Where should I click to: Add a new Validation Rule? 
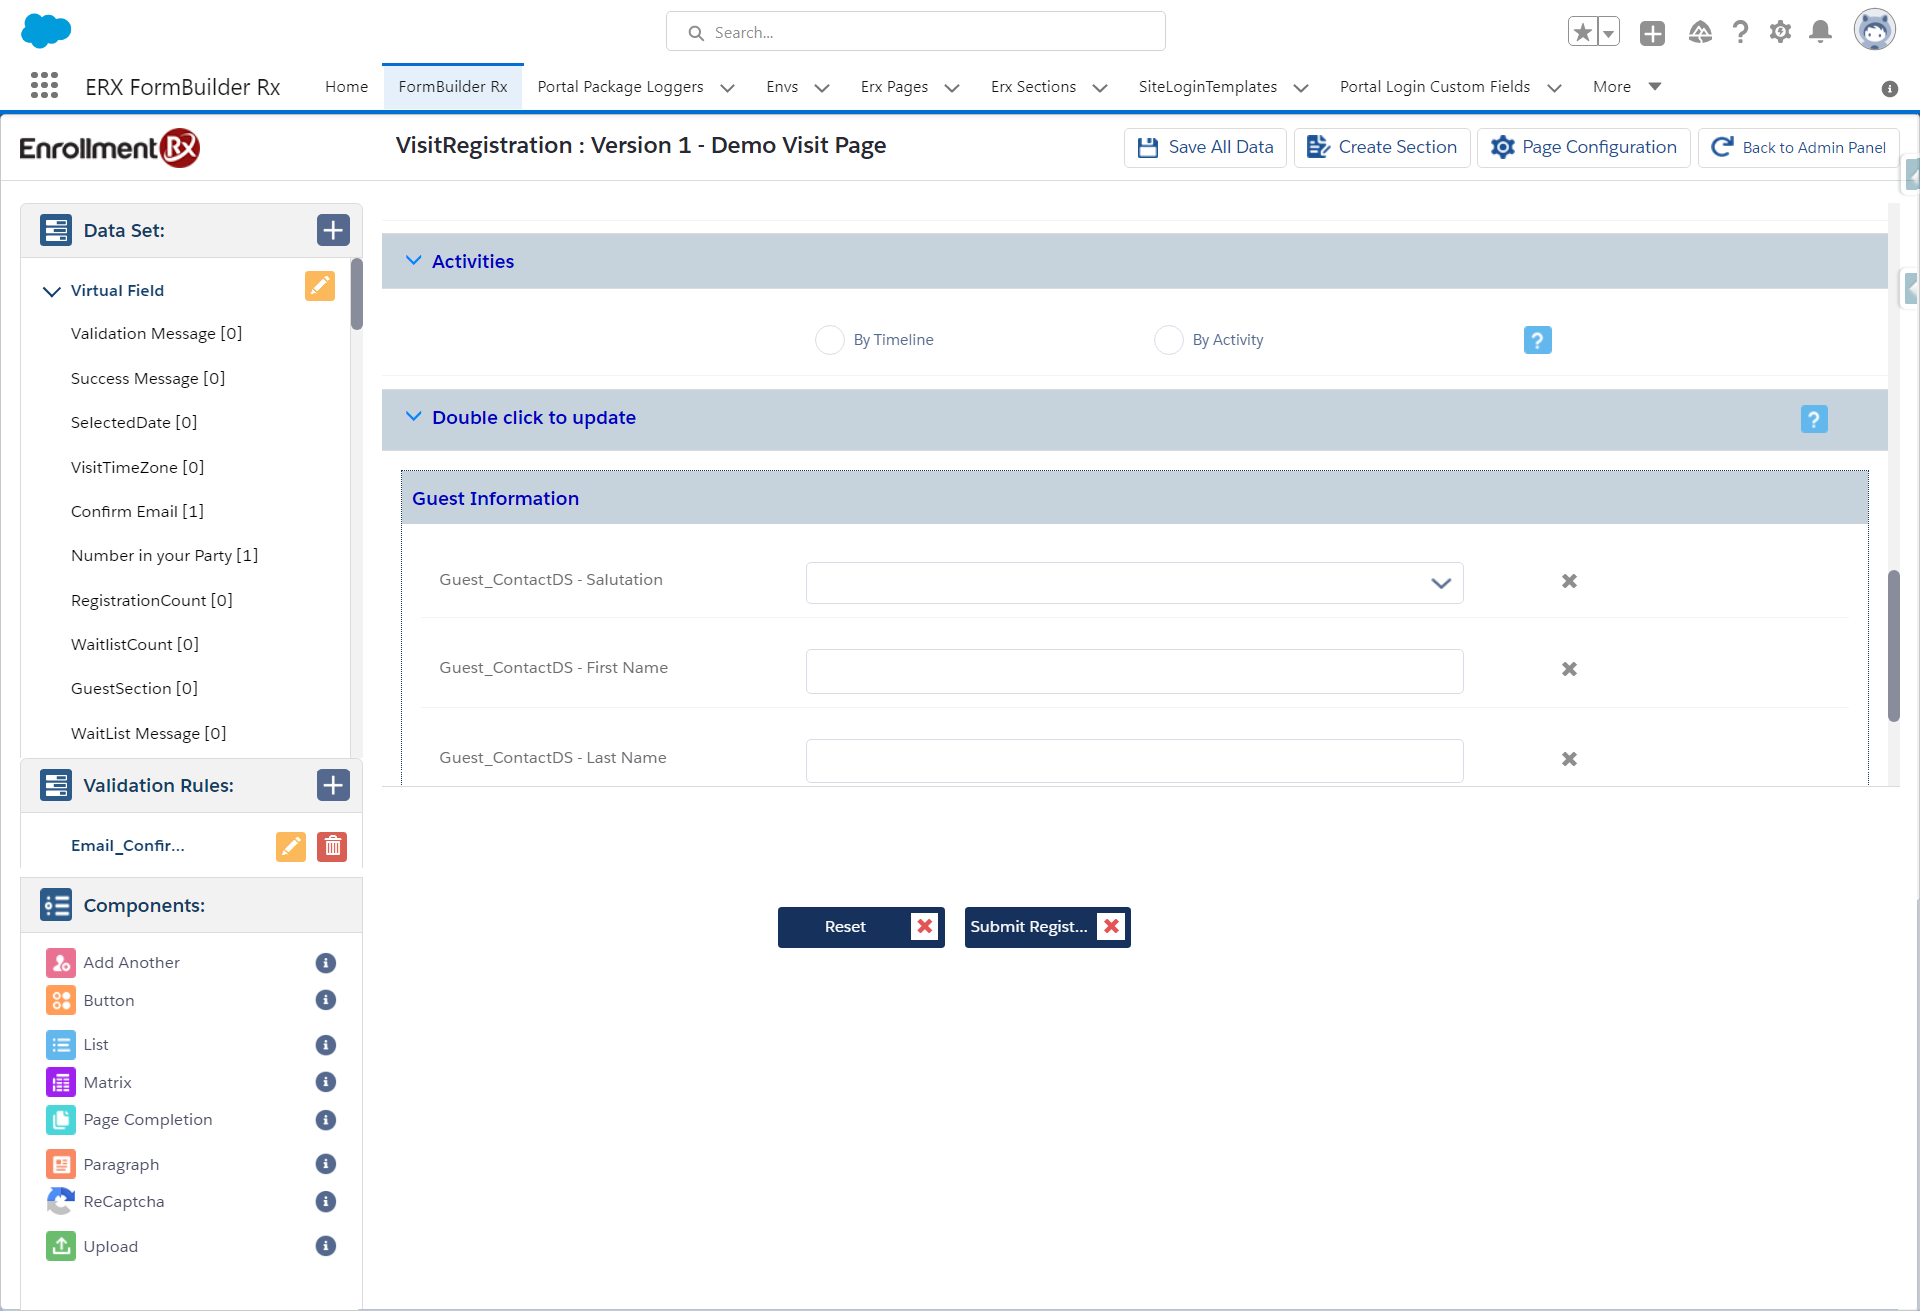click(x=333, y=785)
